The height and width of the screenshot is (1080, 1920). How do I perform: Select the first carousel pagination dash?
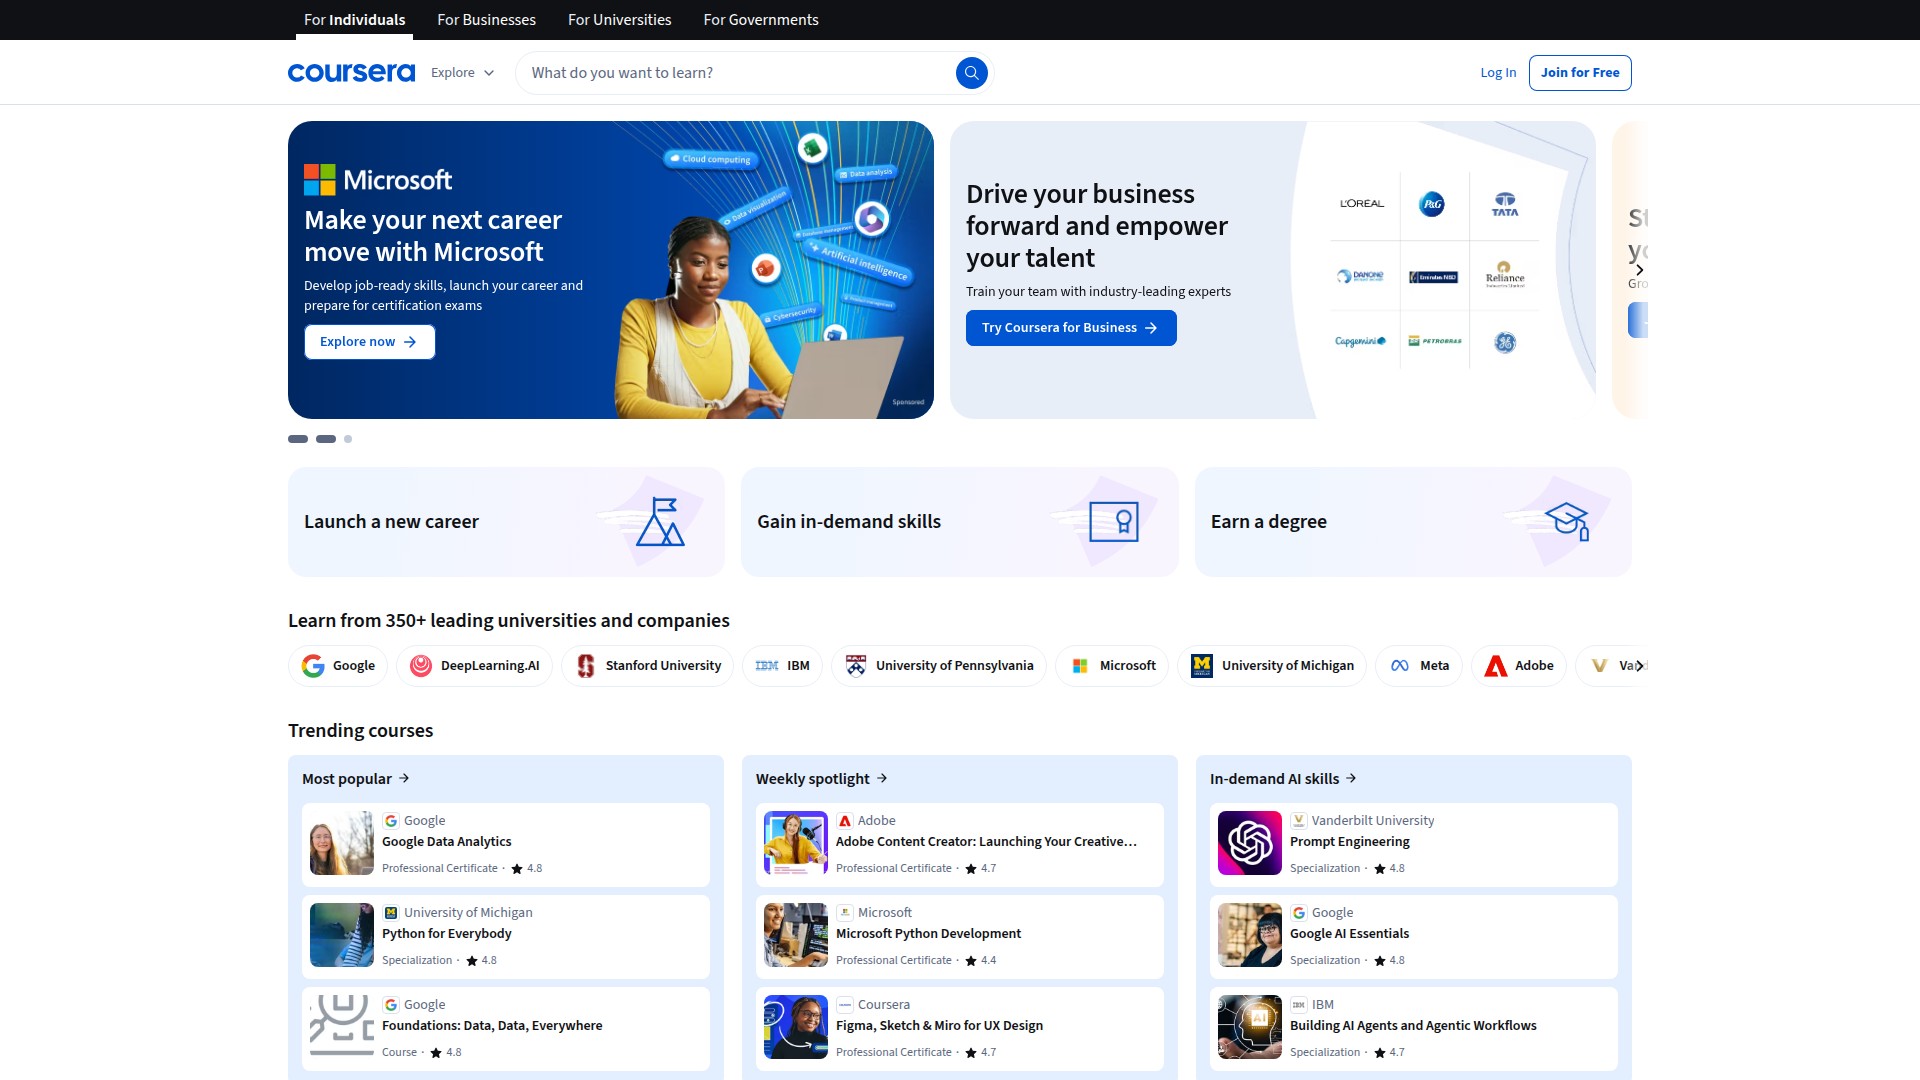coord(298,439)
